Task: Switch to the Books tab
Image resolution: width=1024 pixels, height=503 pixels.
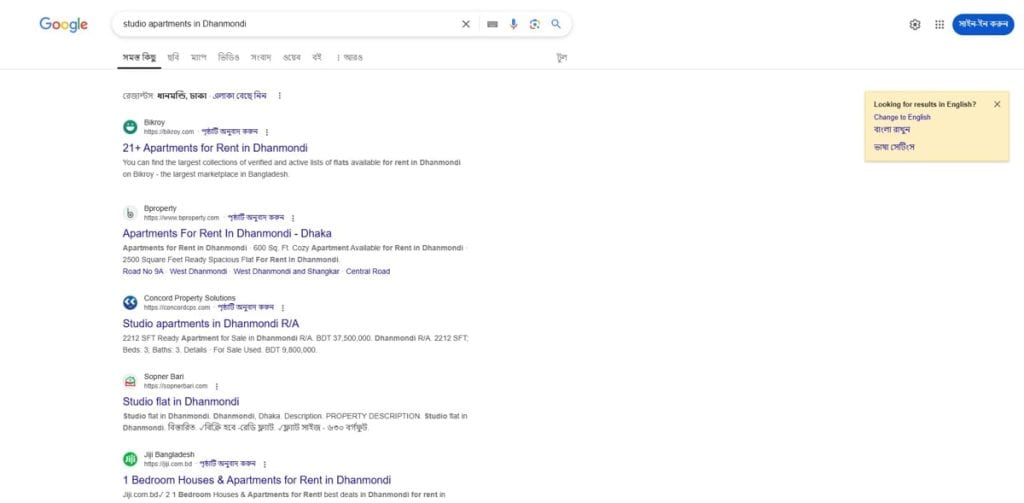Action: (317, 57)
